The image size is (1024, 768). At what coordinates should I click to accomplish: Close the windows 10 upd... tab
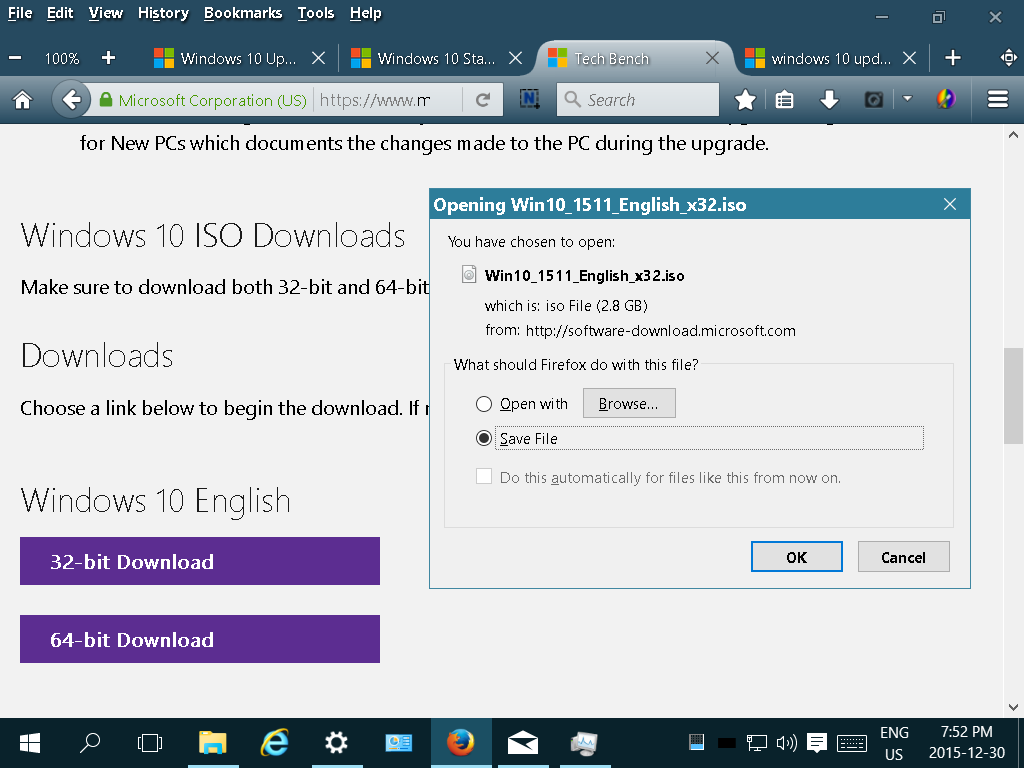tap(909, 58)
